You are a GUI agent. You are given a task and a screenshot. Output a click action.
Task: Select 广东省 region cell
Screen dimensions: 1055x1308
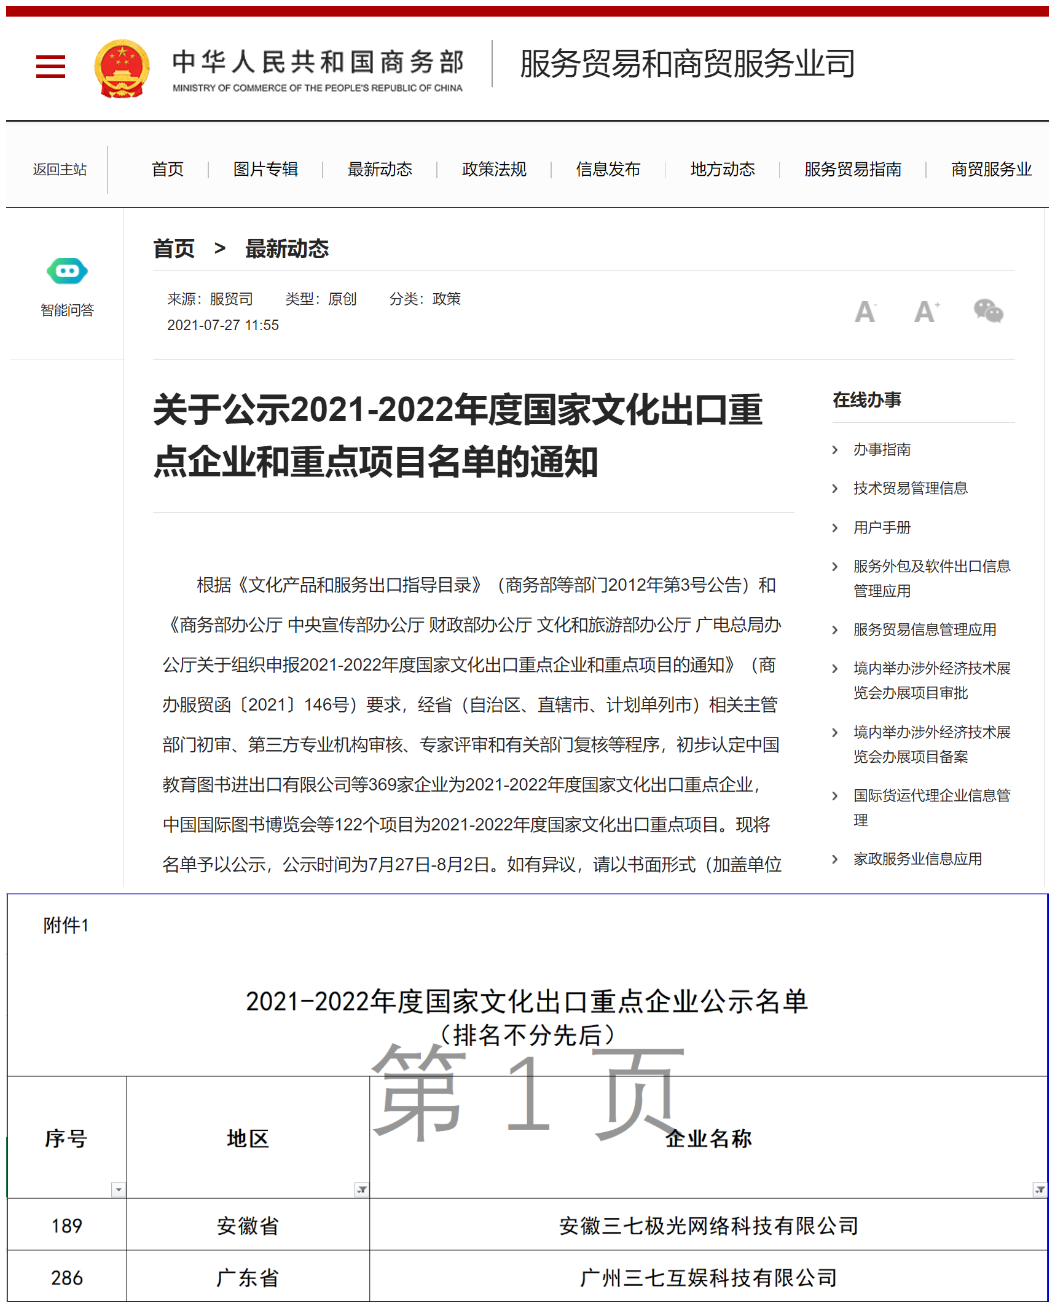(x=248, y=1278)
